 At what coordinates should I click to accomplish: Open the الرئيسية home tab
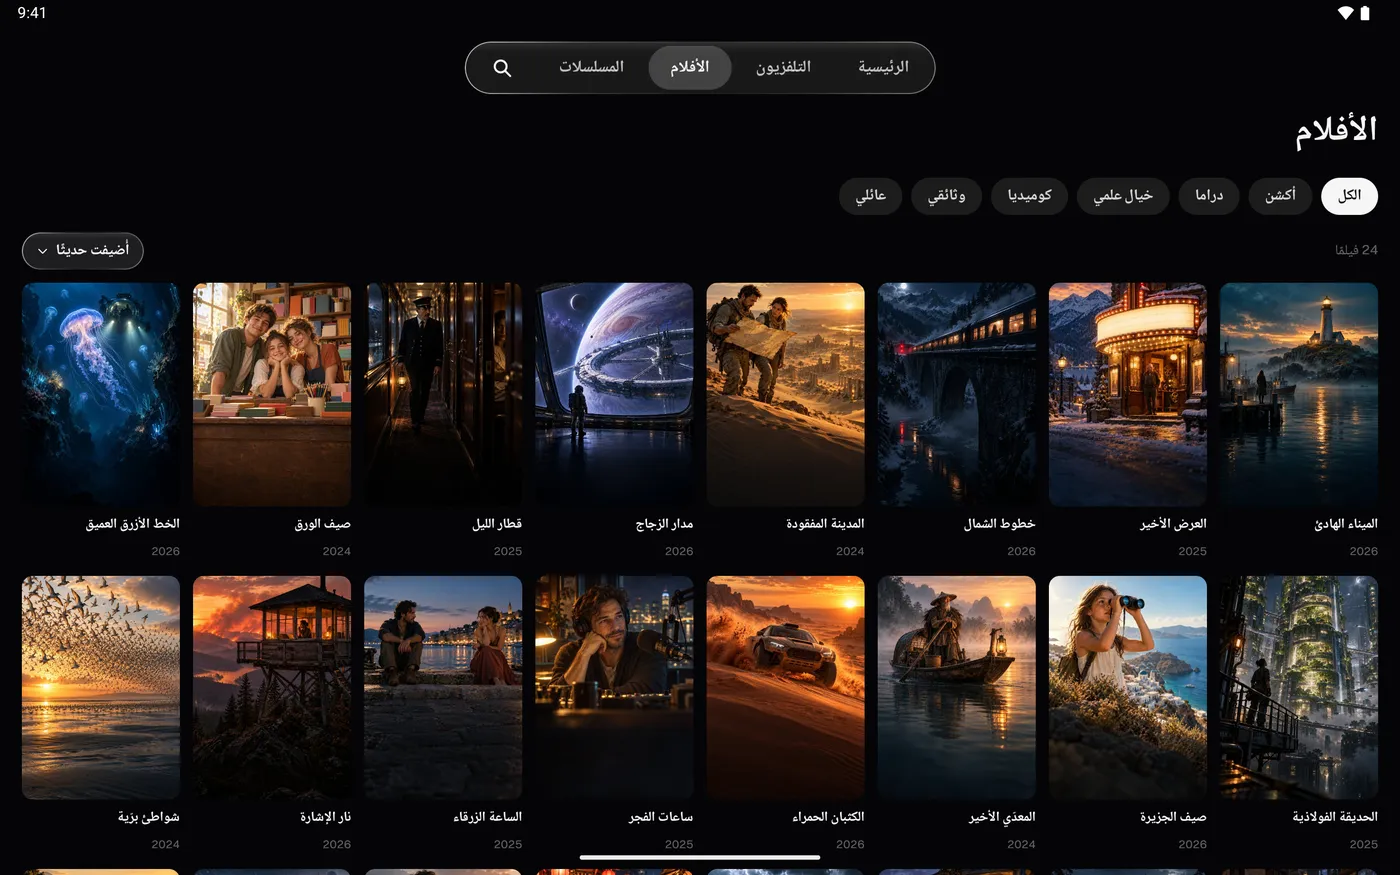pyautogui.click(x=883, y=68)
